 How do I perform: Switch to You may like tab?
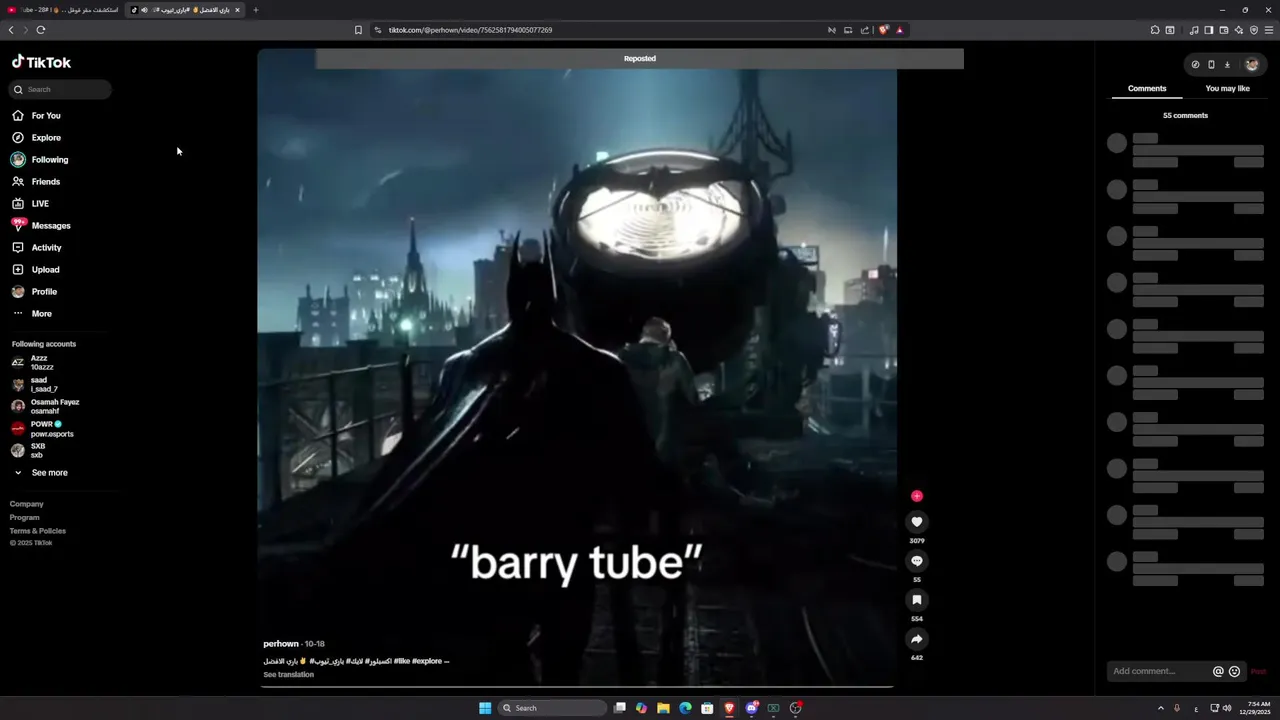pyautogui.click(x=1227, y=89)
